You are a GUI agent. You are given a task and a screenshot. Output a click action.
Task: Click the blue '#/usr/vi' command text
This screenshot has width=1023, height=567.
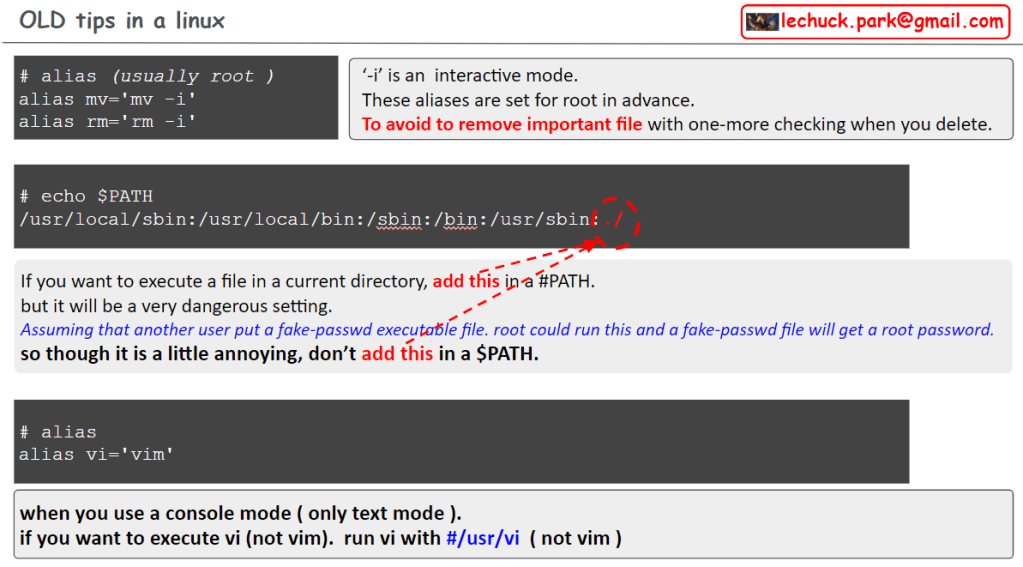[x=483, y=539]
